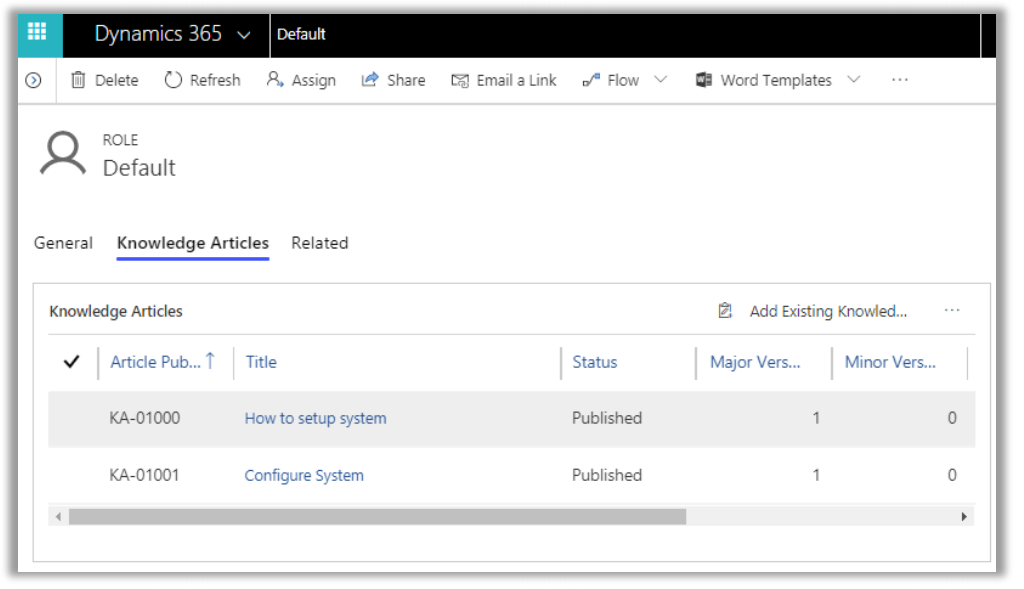Click the Flow icon
This screenshot has width=1024, height=589.
click(591, 80)
